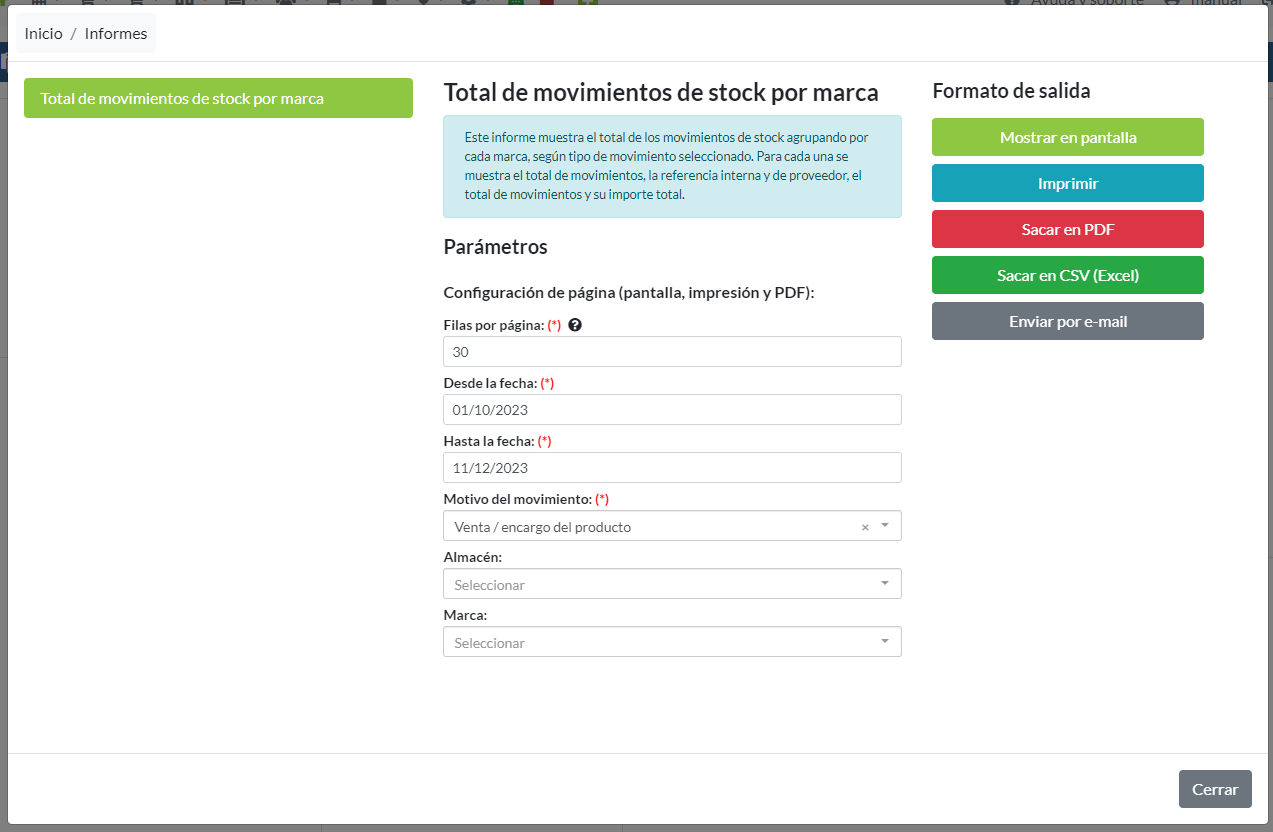This screenshot has height=832, width=1273.
Task: Clear Motivo del movimiento using the x icon
Action: (x=864, y=525)
